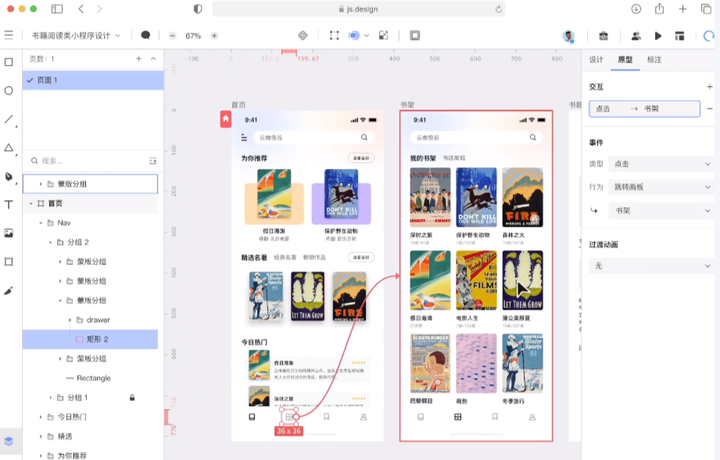
Task: Click the 67% zoom level value
Action: [193, 36]
